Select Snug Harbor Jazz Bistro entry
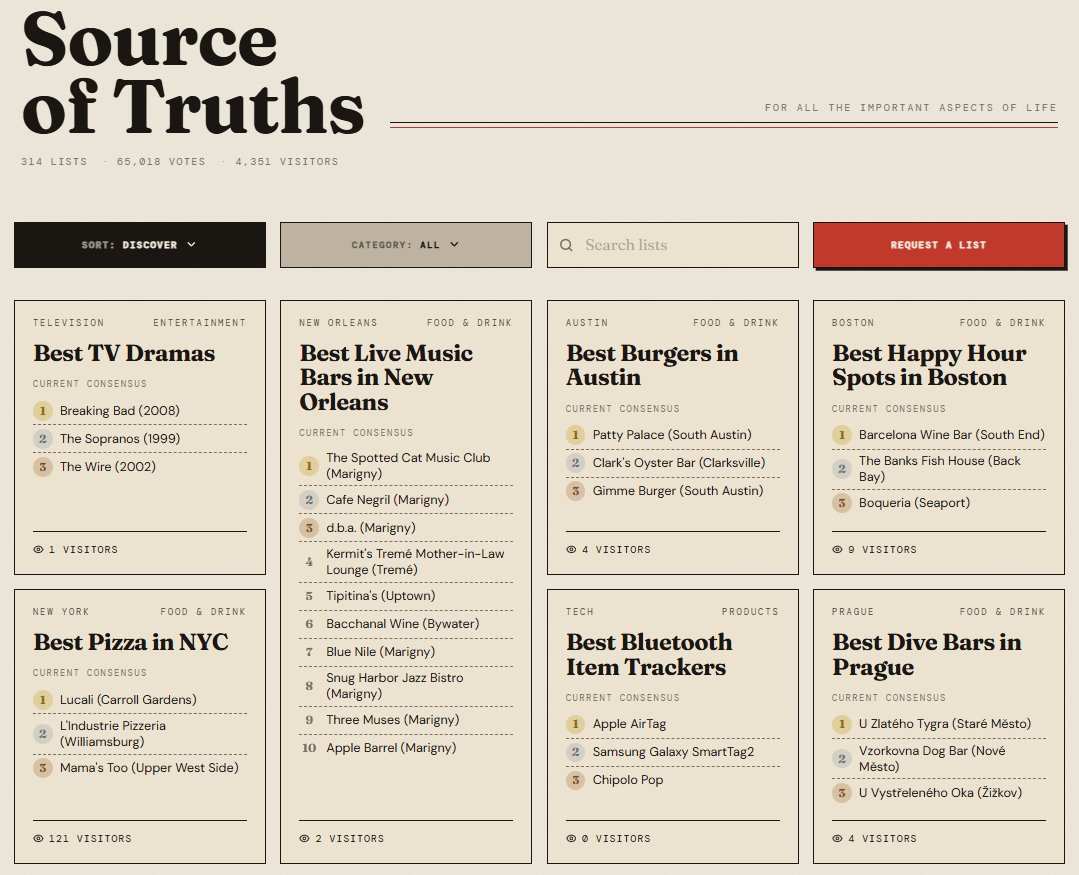The image size is (1079, 875). click(406, 686)
